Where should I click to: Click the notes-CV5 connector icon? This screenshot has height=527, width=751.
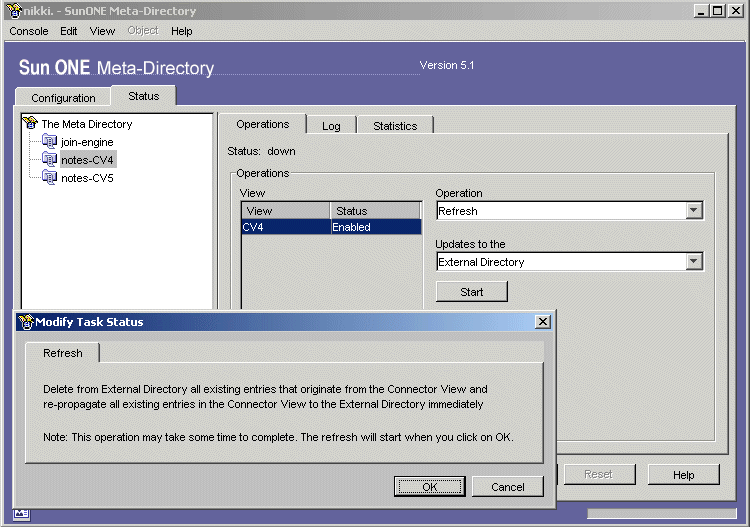pos(49,177)
